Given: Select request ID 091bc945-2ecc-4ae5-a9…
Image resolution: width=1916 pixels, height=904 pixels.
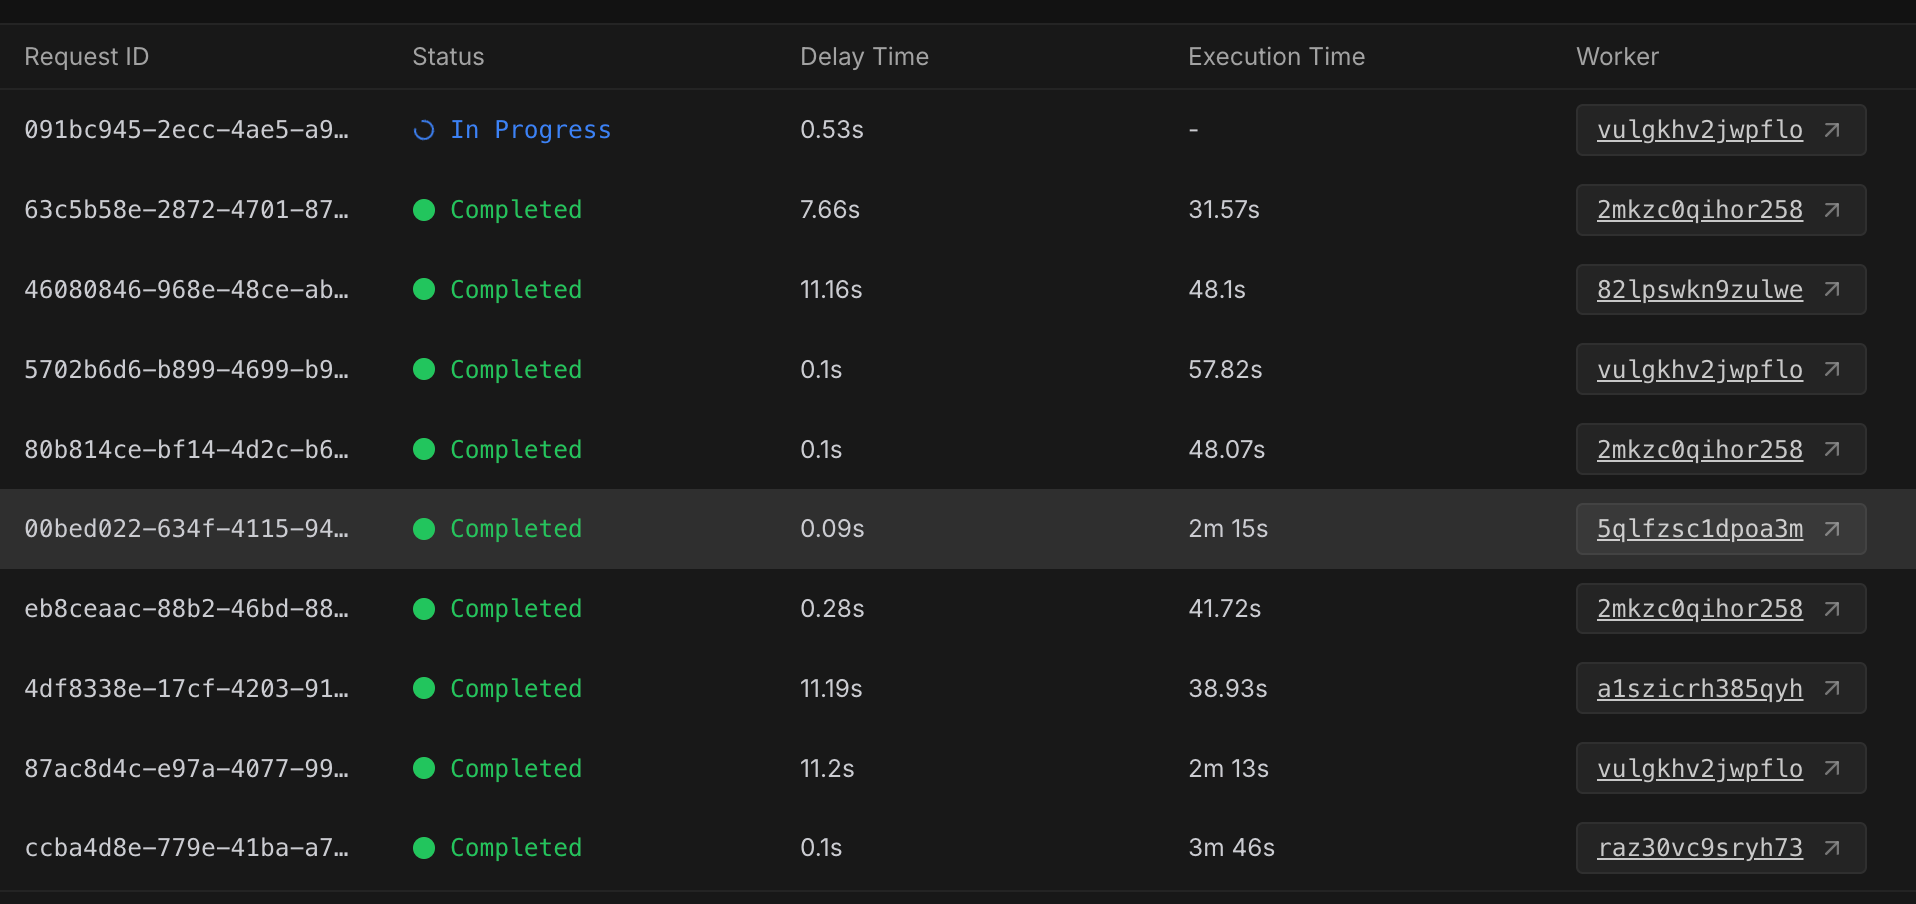Looking at the screenshot, I should click(186, 130).
